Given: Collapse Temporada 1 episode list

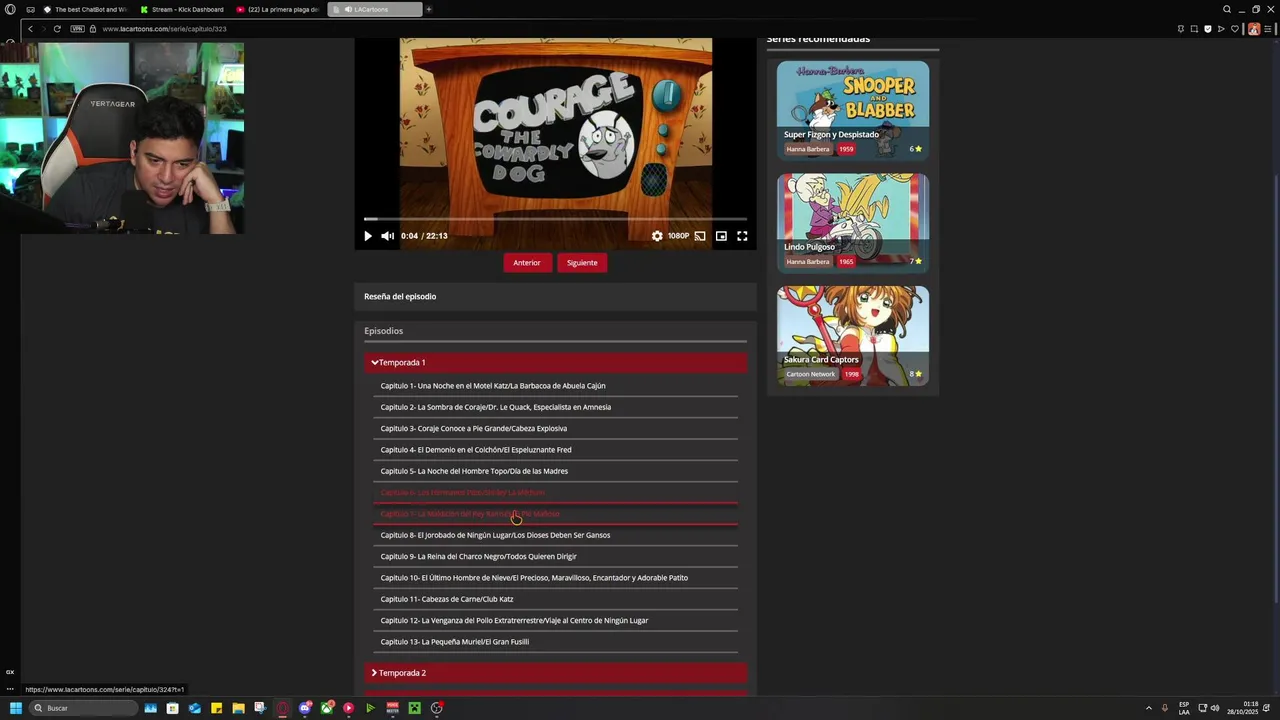Looking at the screenshot, I should coord(555,362).
